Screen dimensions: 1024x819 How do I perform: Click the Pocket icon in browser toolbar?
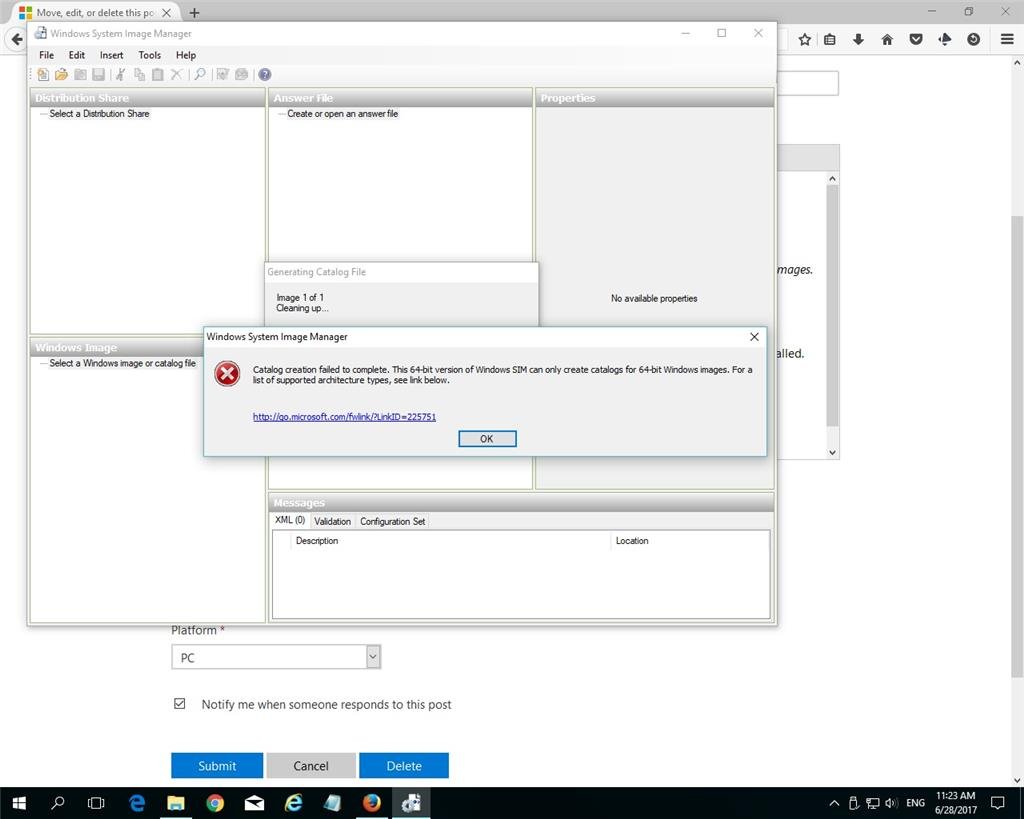tap(916, 40)
